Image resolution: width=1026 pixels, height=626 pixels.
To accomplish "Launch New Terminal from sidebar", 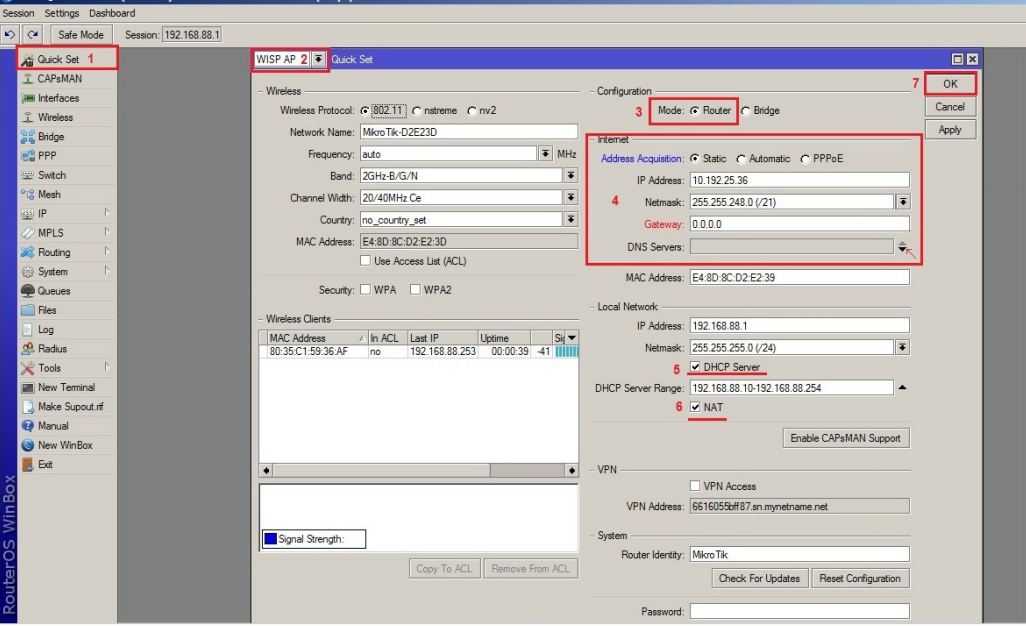I will [67, 387].
